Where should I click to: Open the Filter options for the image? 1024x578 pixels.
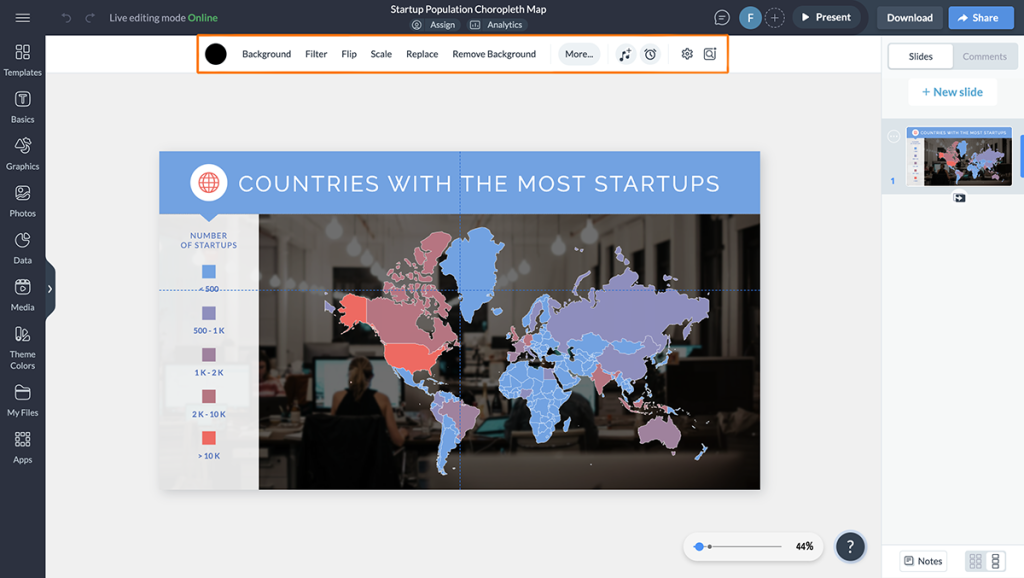click(315, 53)
